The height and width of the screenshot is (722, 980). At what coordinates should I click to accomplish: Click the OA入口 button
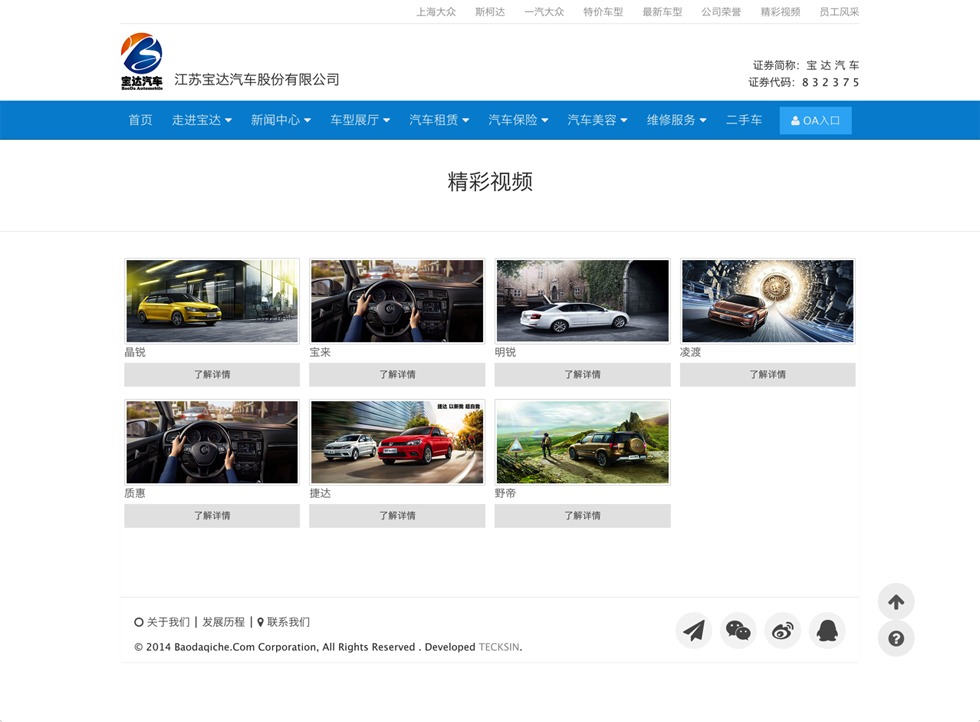(816, 121)
